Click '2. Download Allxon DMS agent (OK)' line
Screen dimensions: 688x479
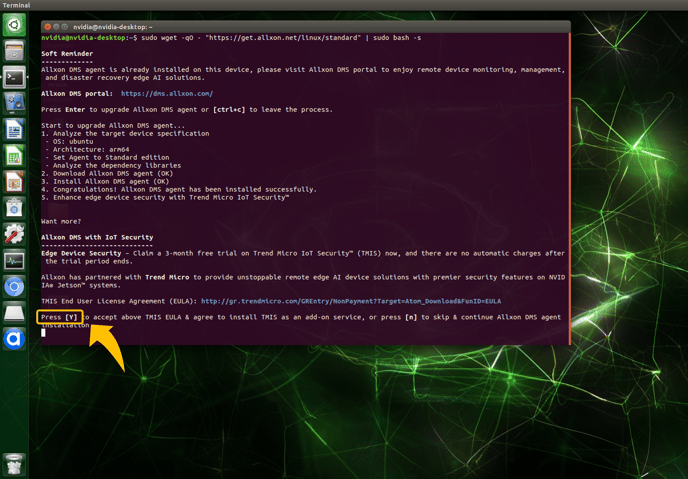coord(107,173)
